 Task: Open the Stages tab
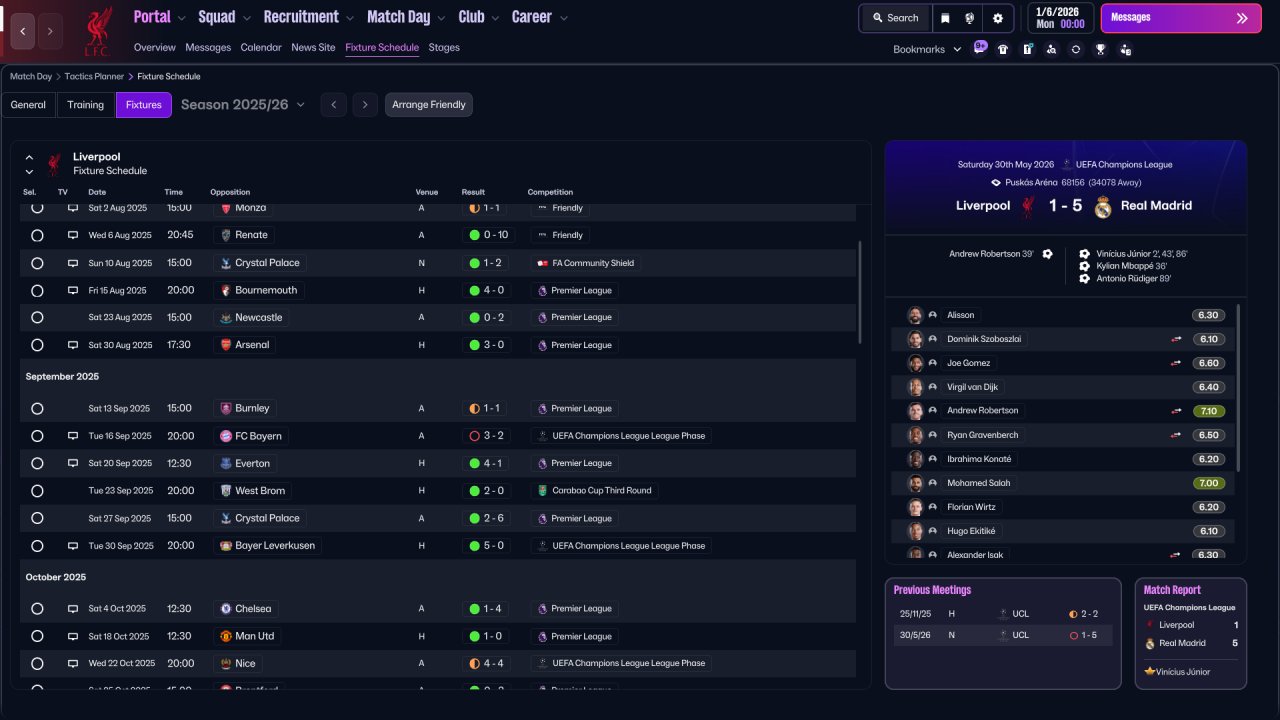pos(444,47)
